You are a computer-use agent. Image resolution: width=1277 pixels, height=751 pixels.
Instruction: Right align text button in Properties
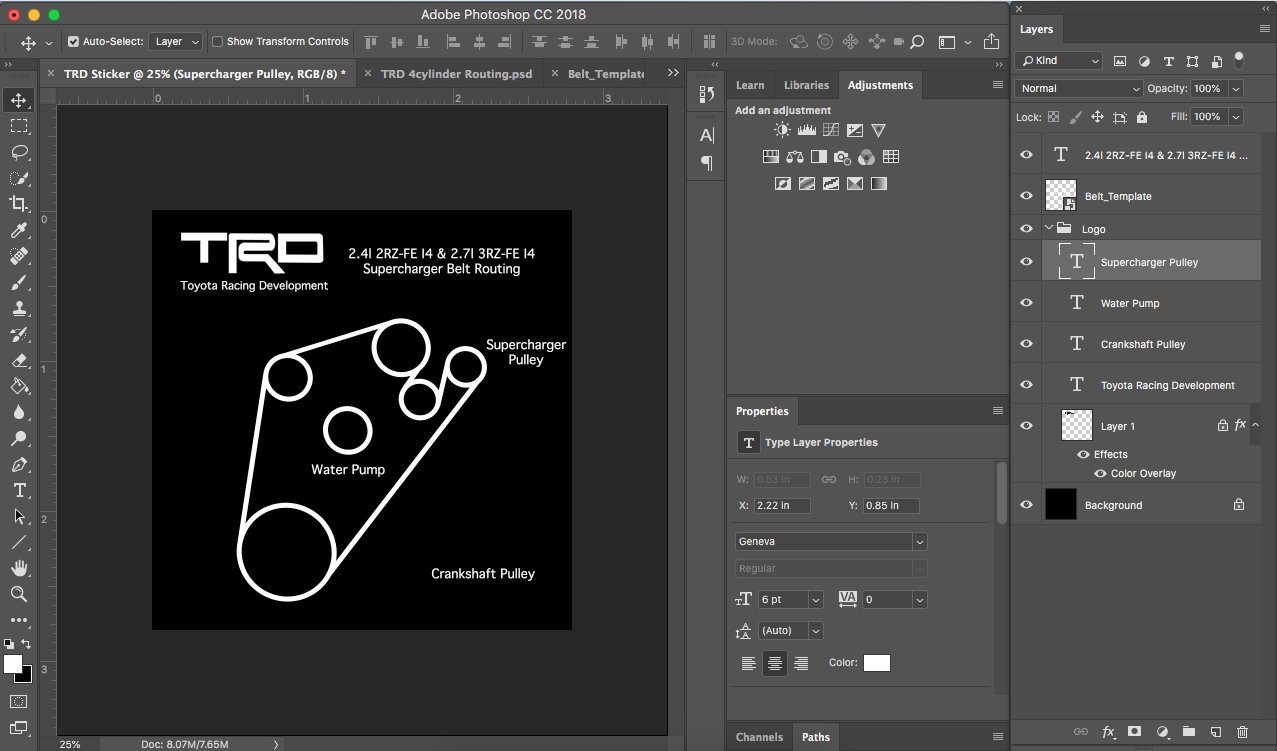(x=801, y=663)
